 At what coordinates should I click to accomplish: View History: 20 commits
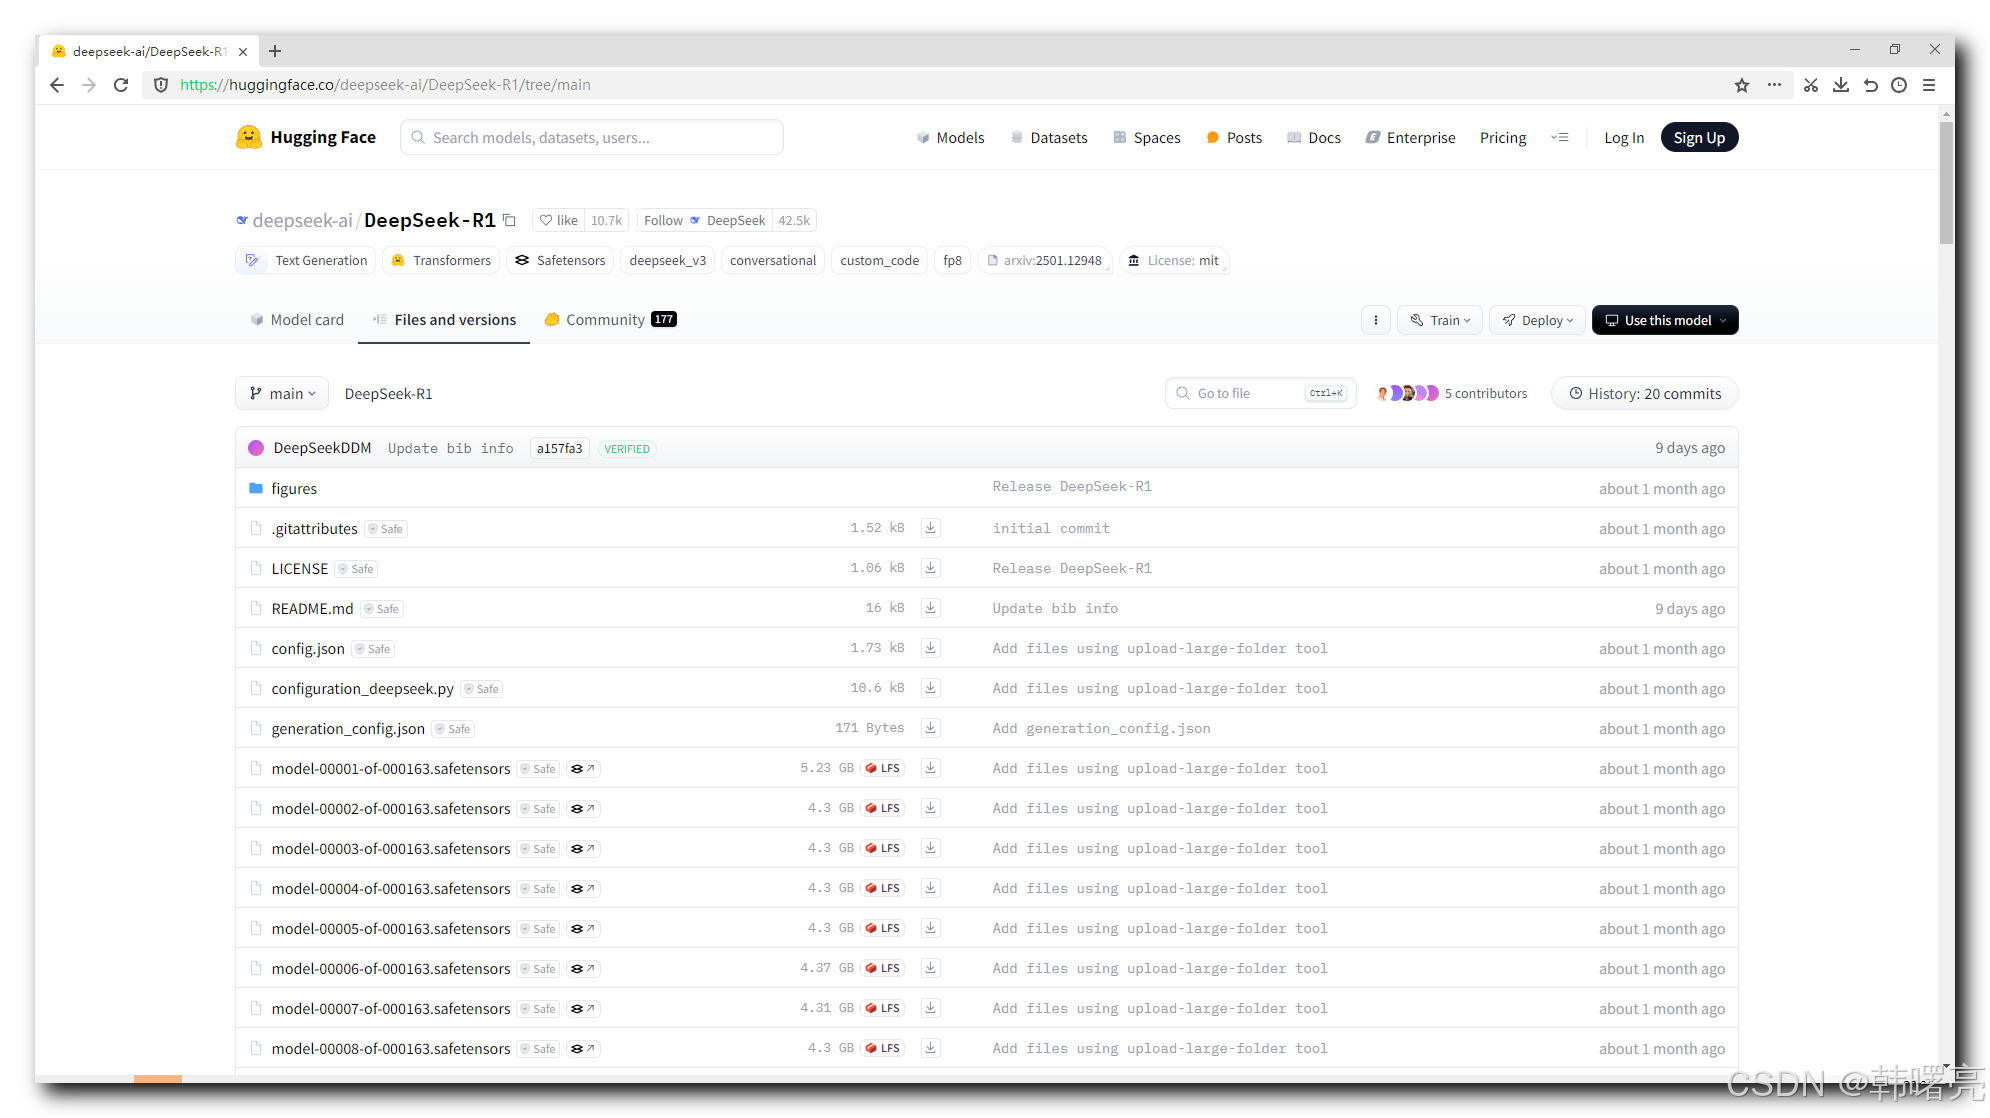pos(1644,394)
